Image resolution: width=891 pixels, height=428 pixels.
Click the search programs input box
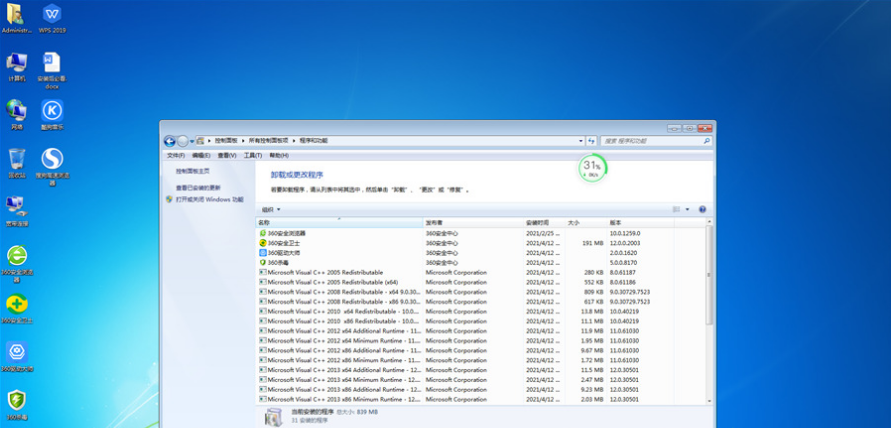point(655,141)
